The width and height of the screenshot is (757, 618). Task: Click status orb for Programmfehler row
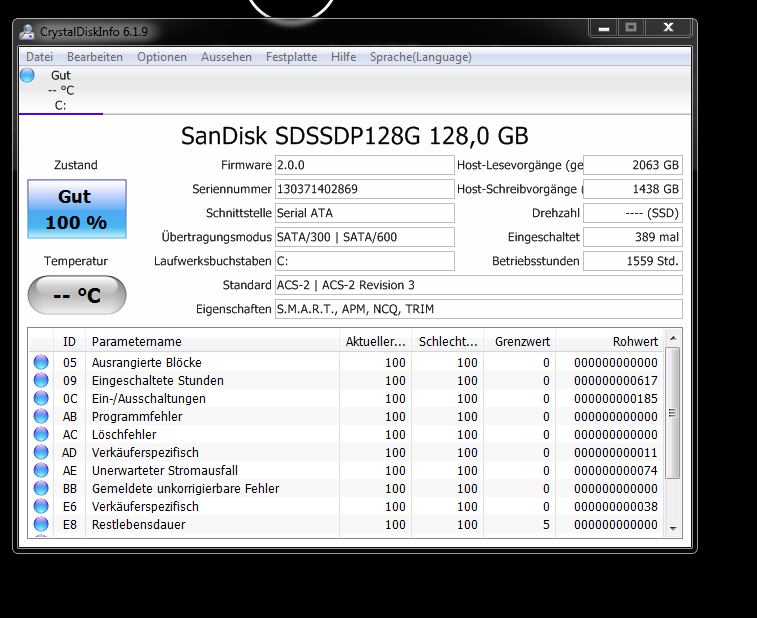tap(41, 416)
